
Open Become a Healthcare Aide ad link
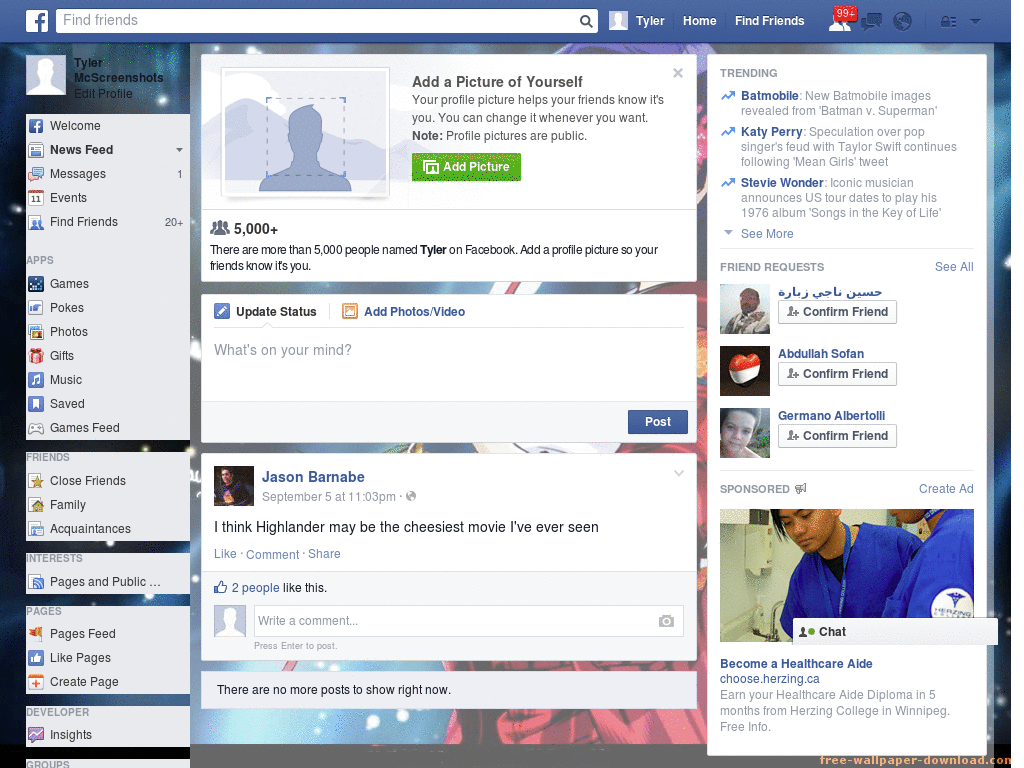pyautogui.click(x=796, y=664)
